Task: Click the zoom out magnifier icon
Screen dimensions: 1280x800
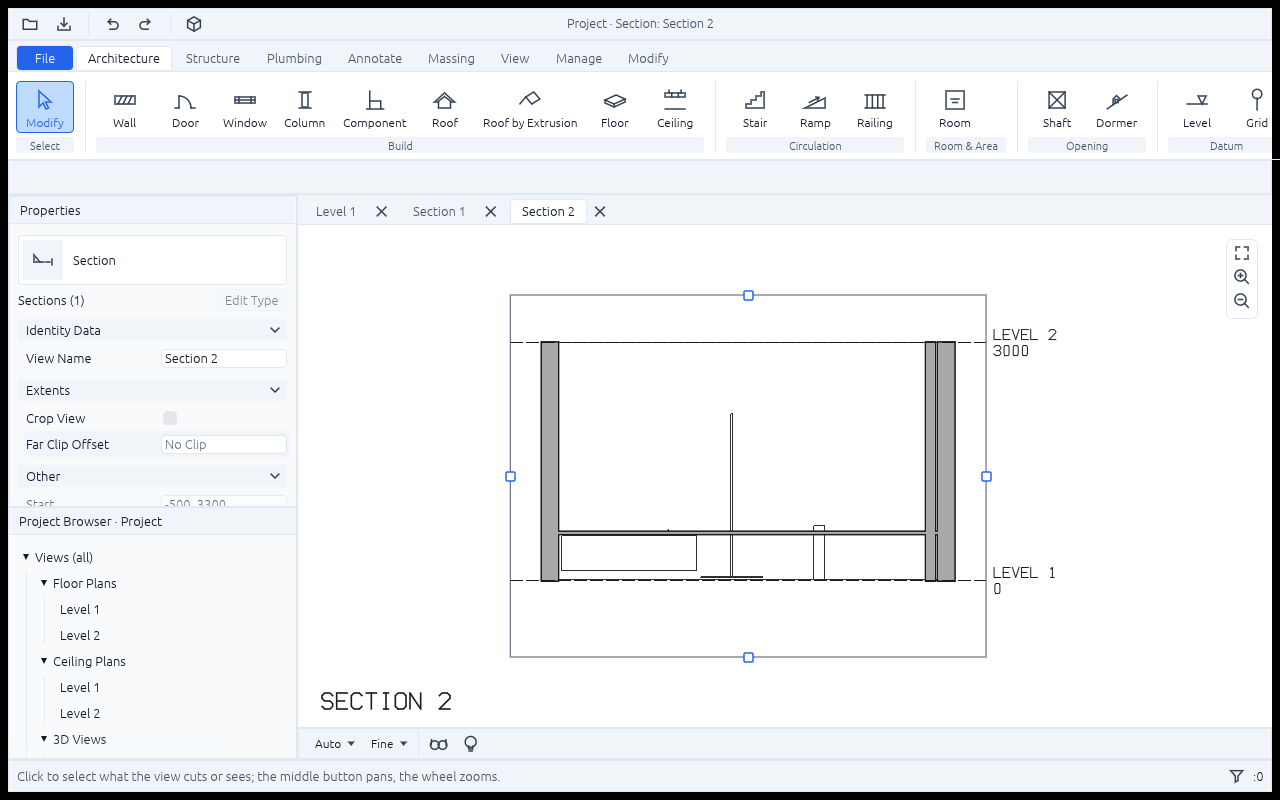Action: pyautogui.click(x=1242, y=301)
